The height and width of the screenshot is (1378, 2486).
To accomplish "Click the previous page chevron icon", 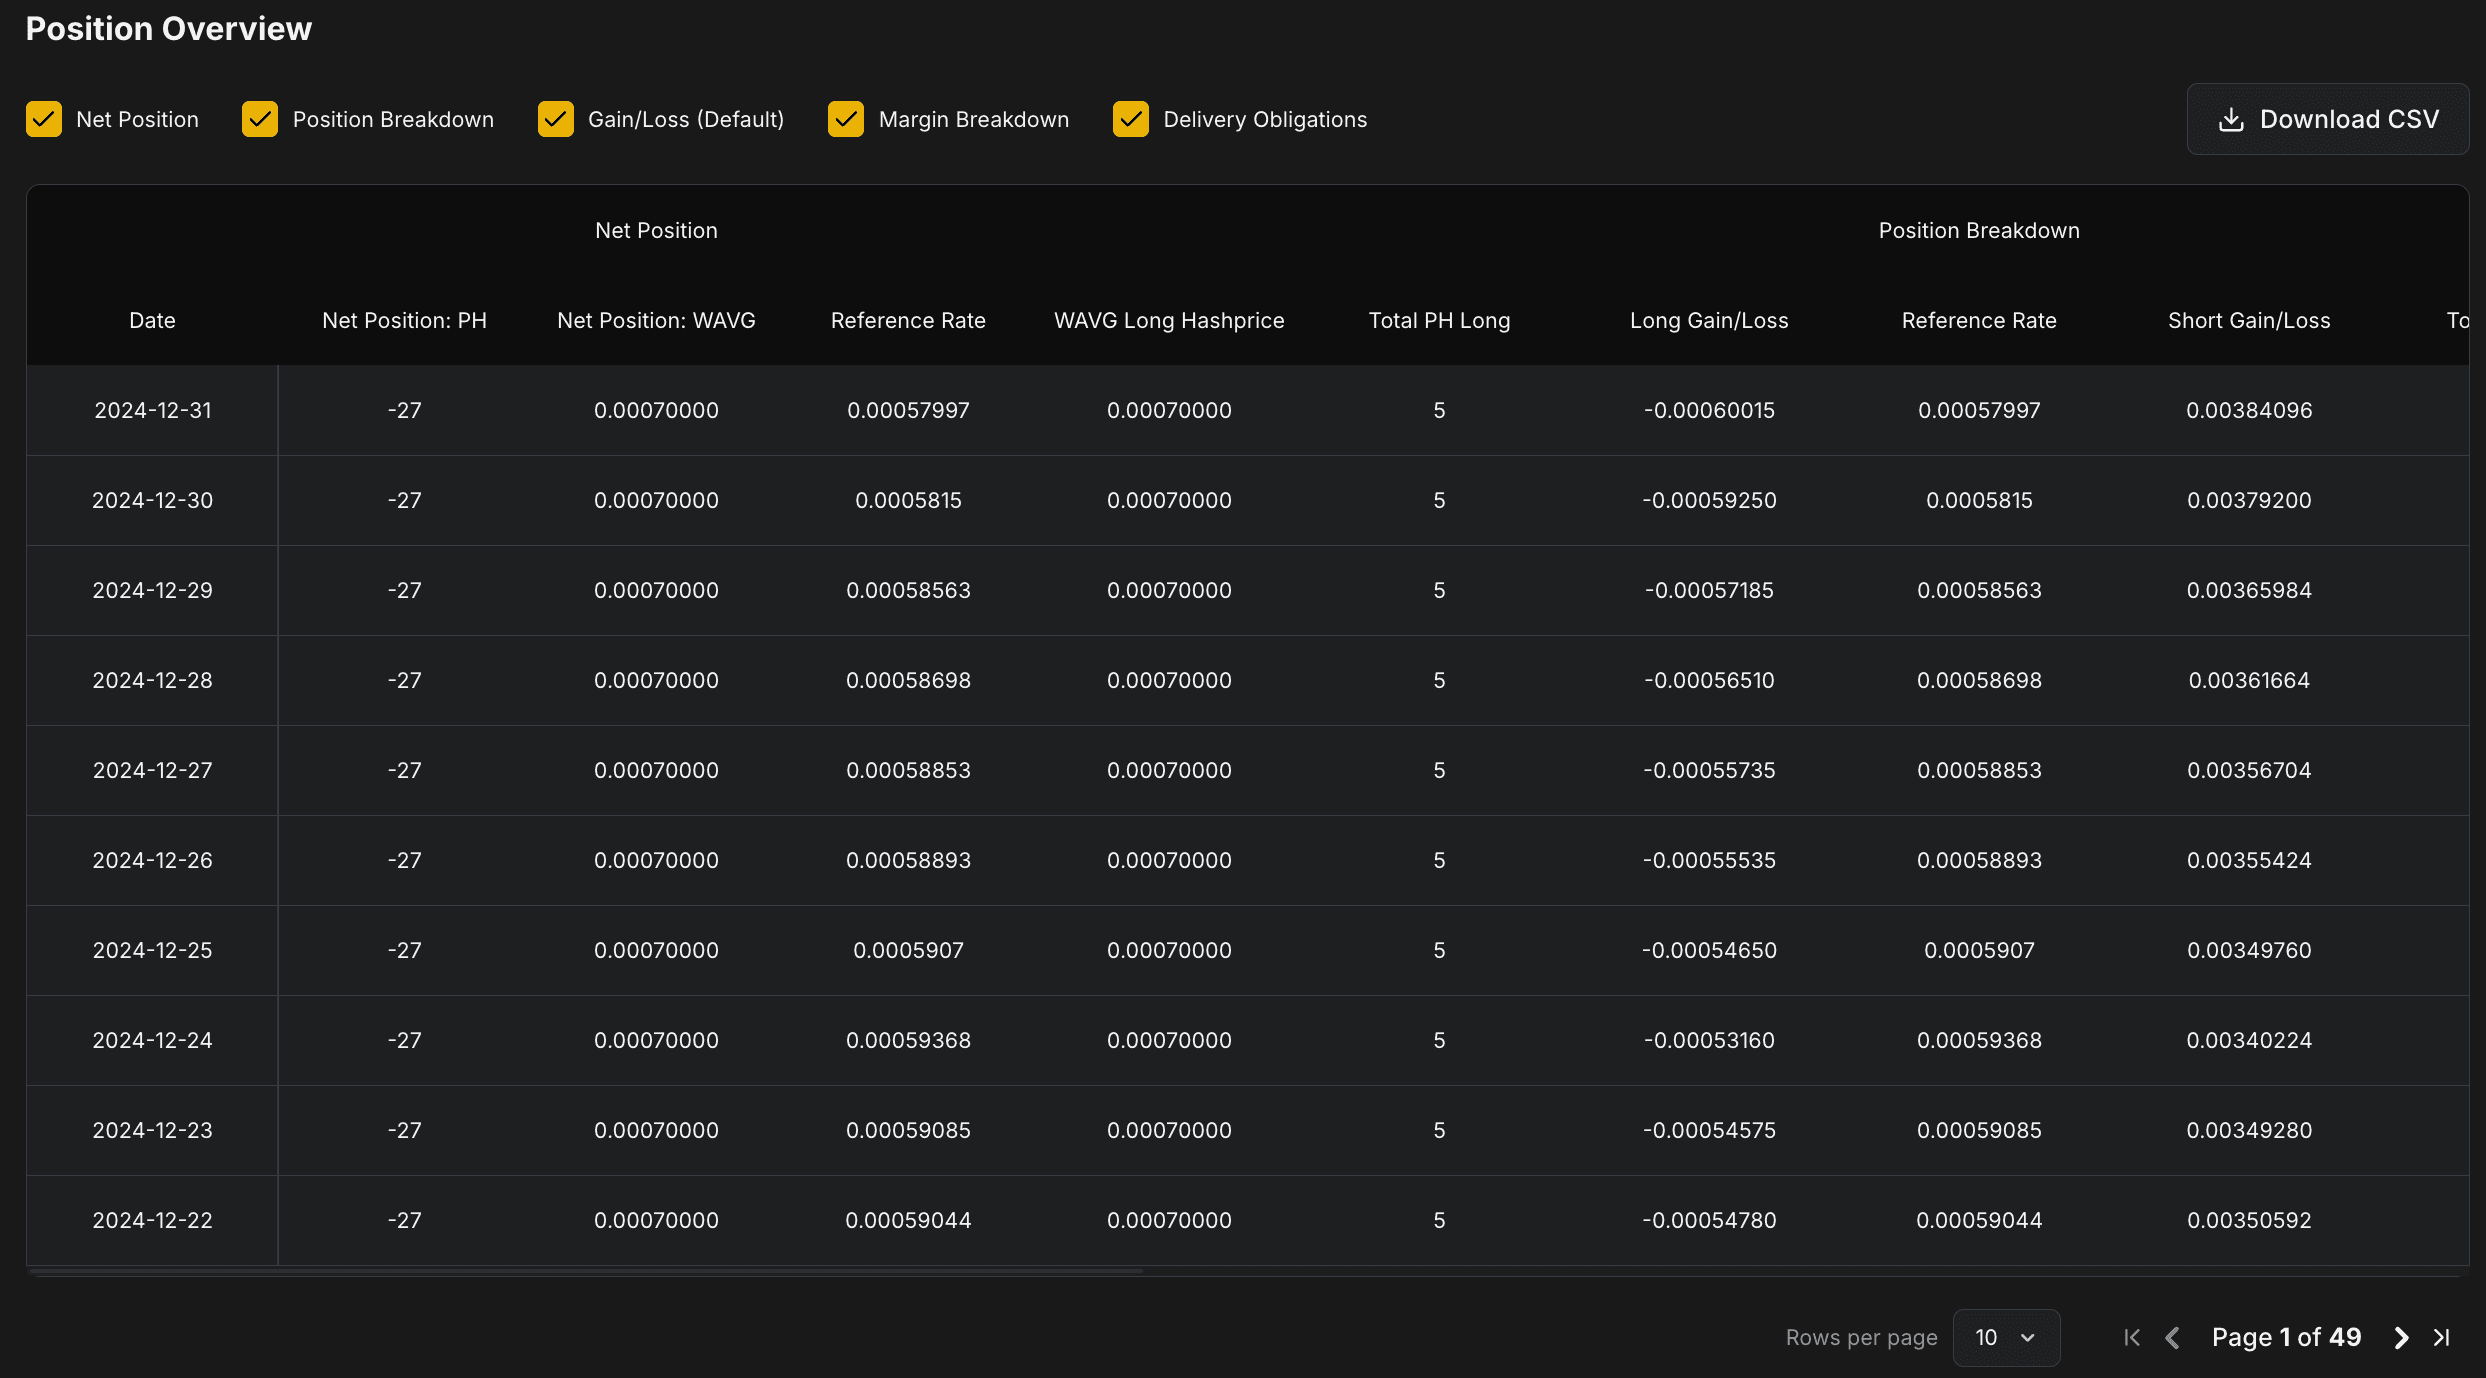I will click(x=2172, y=1337).
